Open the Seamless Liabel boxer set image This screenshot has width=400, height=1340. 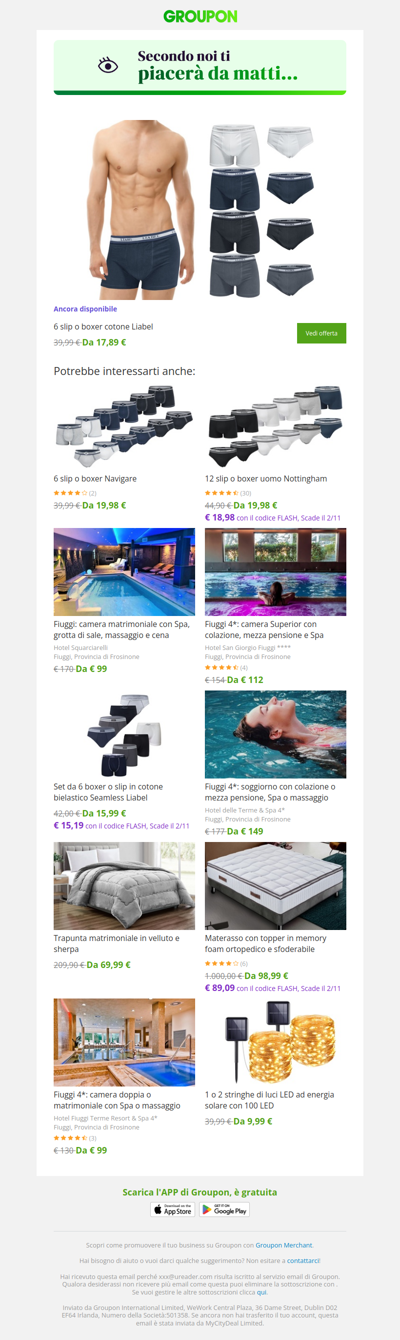[124, 734]
